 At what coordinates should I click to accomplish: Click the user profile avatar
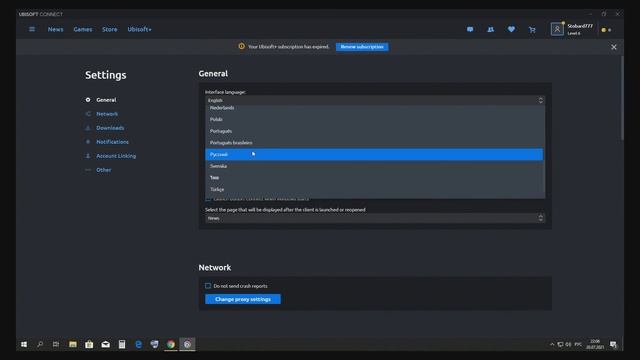point(557,29)
